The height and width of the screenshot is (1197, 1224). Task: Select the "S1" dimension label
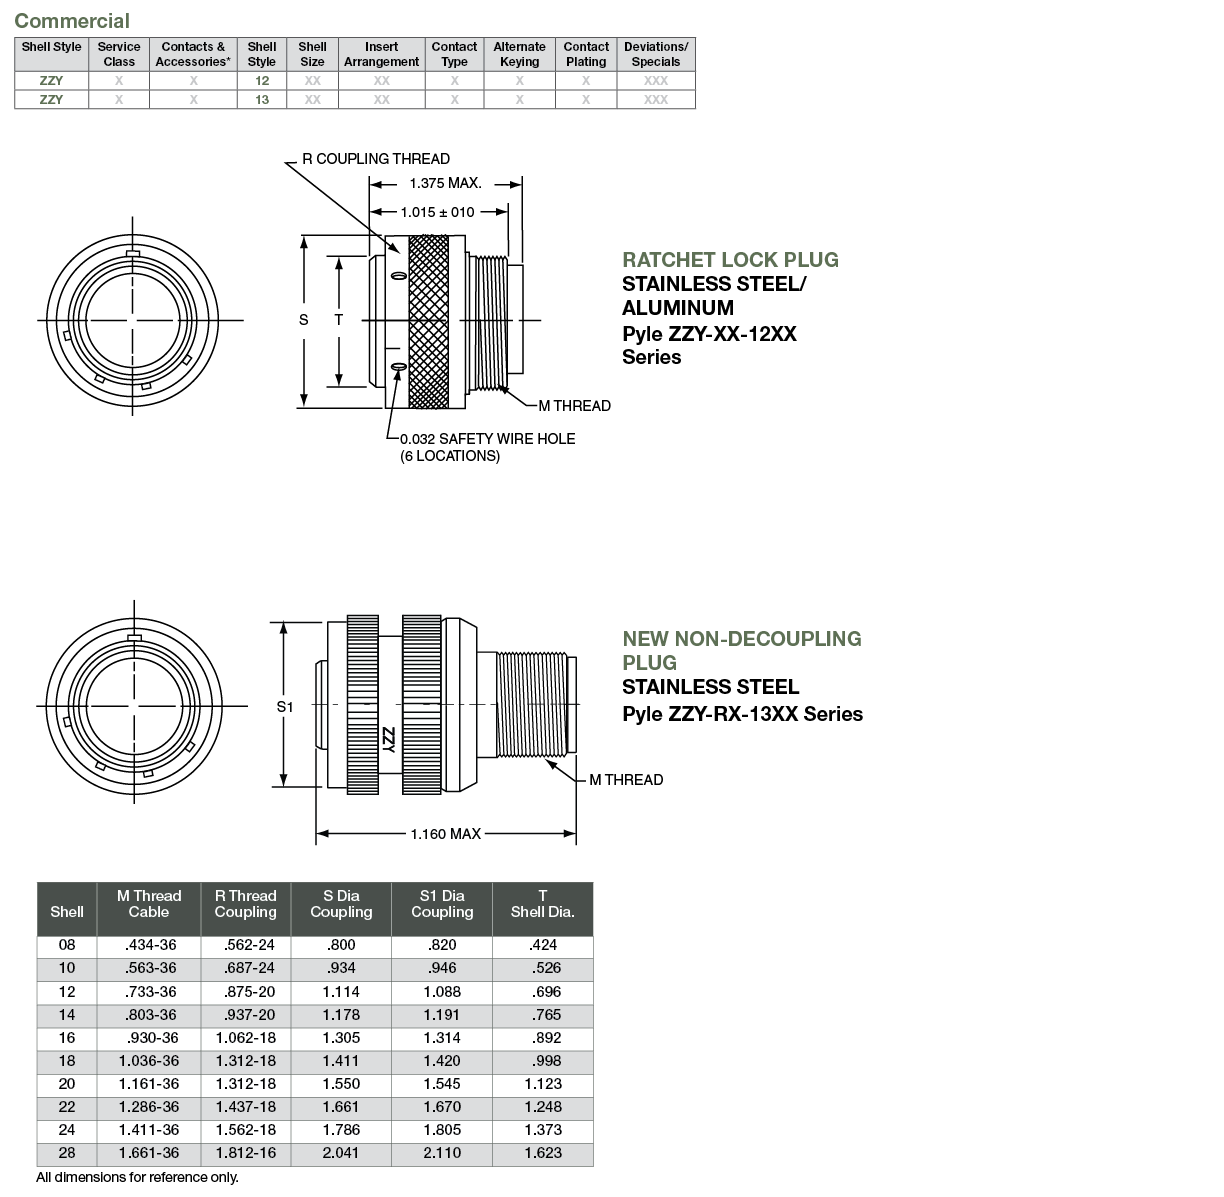click(x=285, y=706)
